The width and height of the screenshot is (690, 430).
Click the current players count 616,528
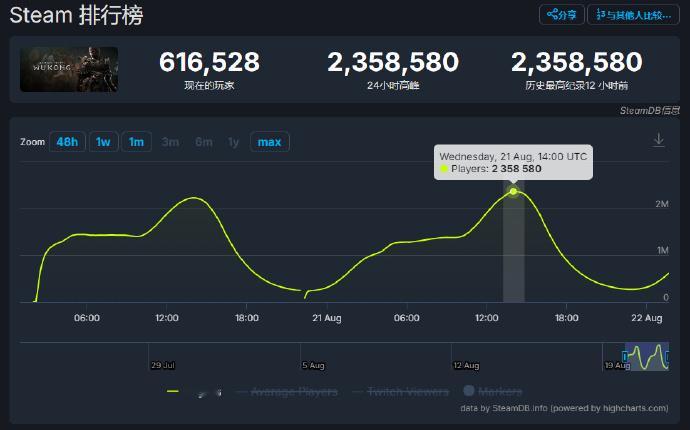click(x=209, y=62)
